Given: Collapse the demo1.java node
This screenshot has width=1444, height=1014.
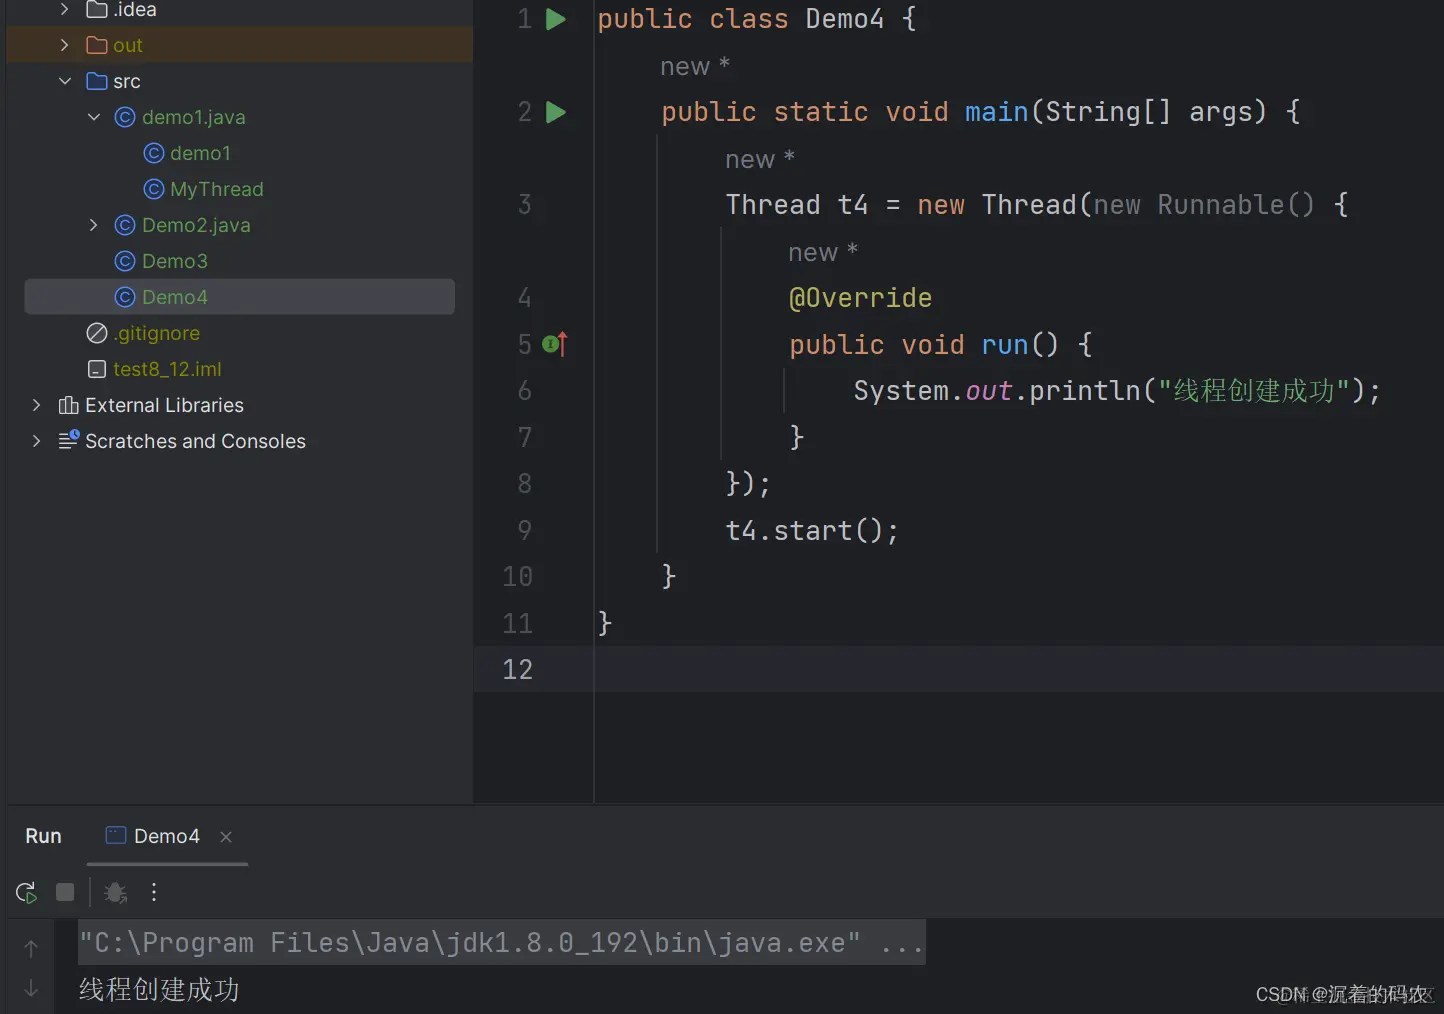Looking at the screenshot, I should click(x=93, y=117).
